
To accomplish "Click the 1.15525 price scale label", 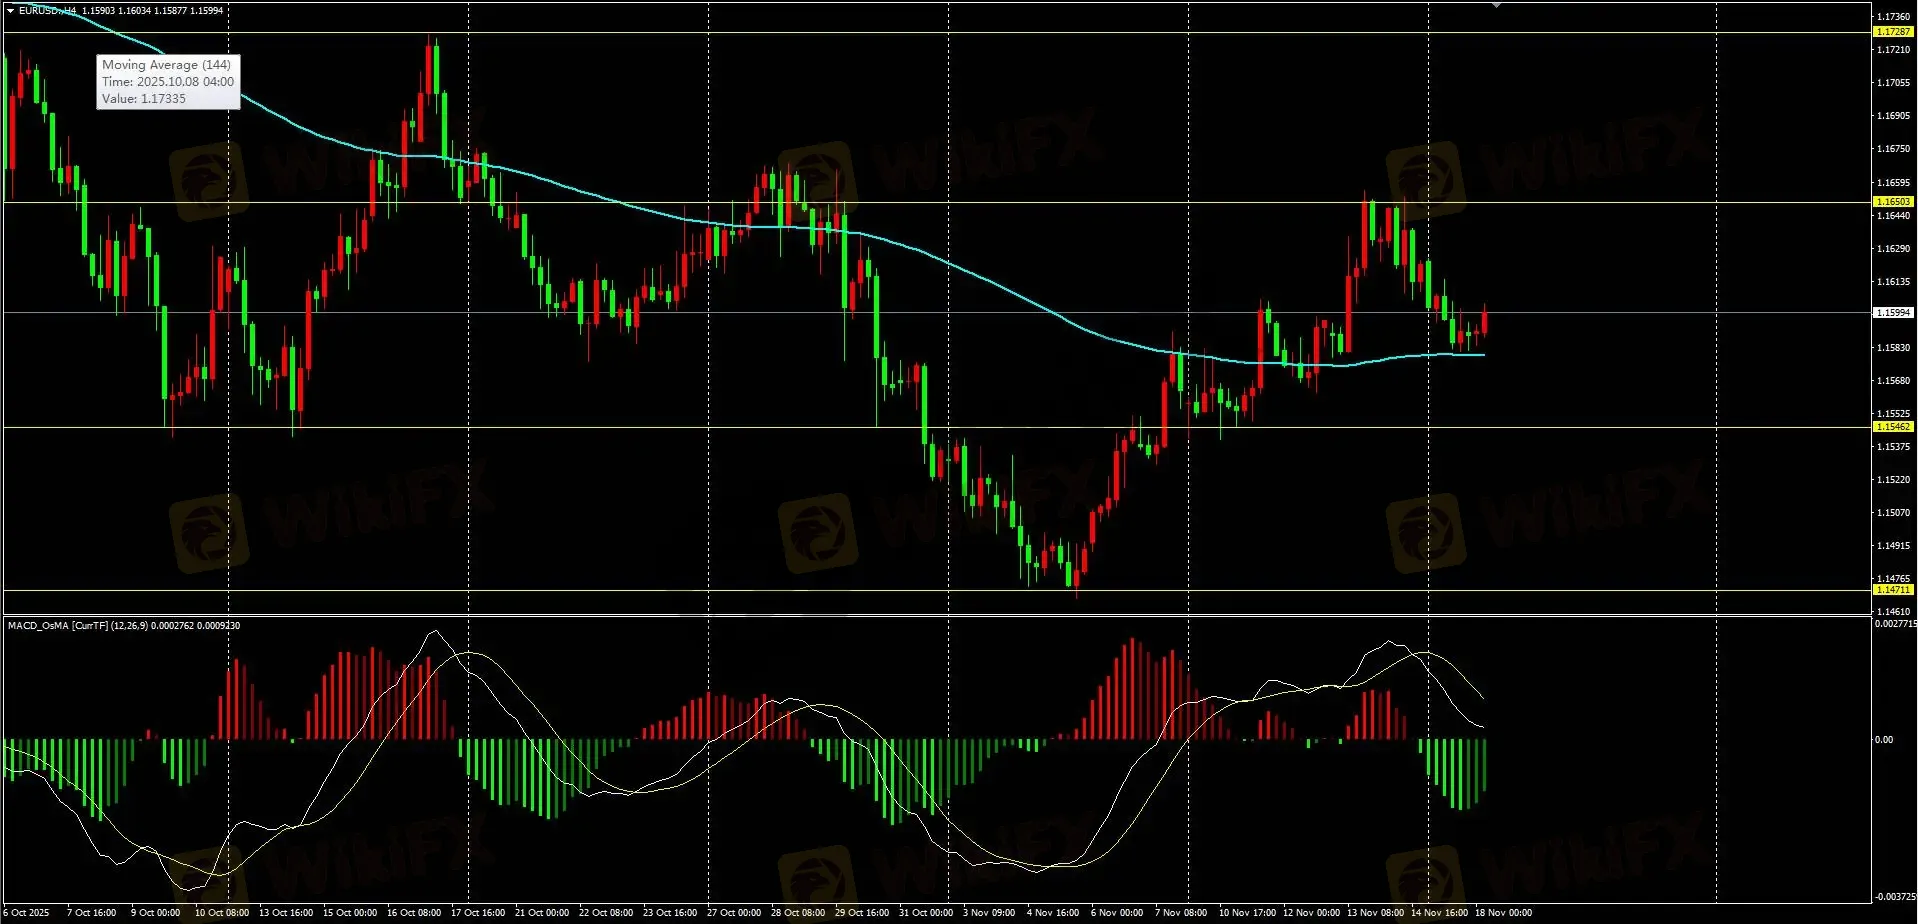I will (1893, 414).
